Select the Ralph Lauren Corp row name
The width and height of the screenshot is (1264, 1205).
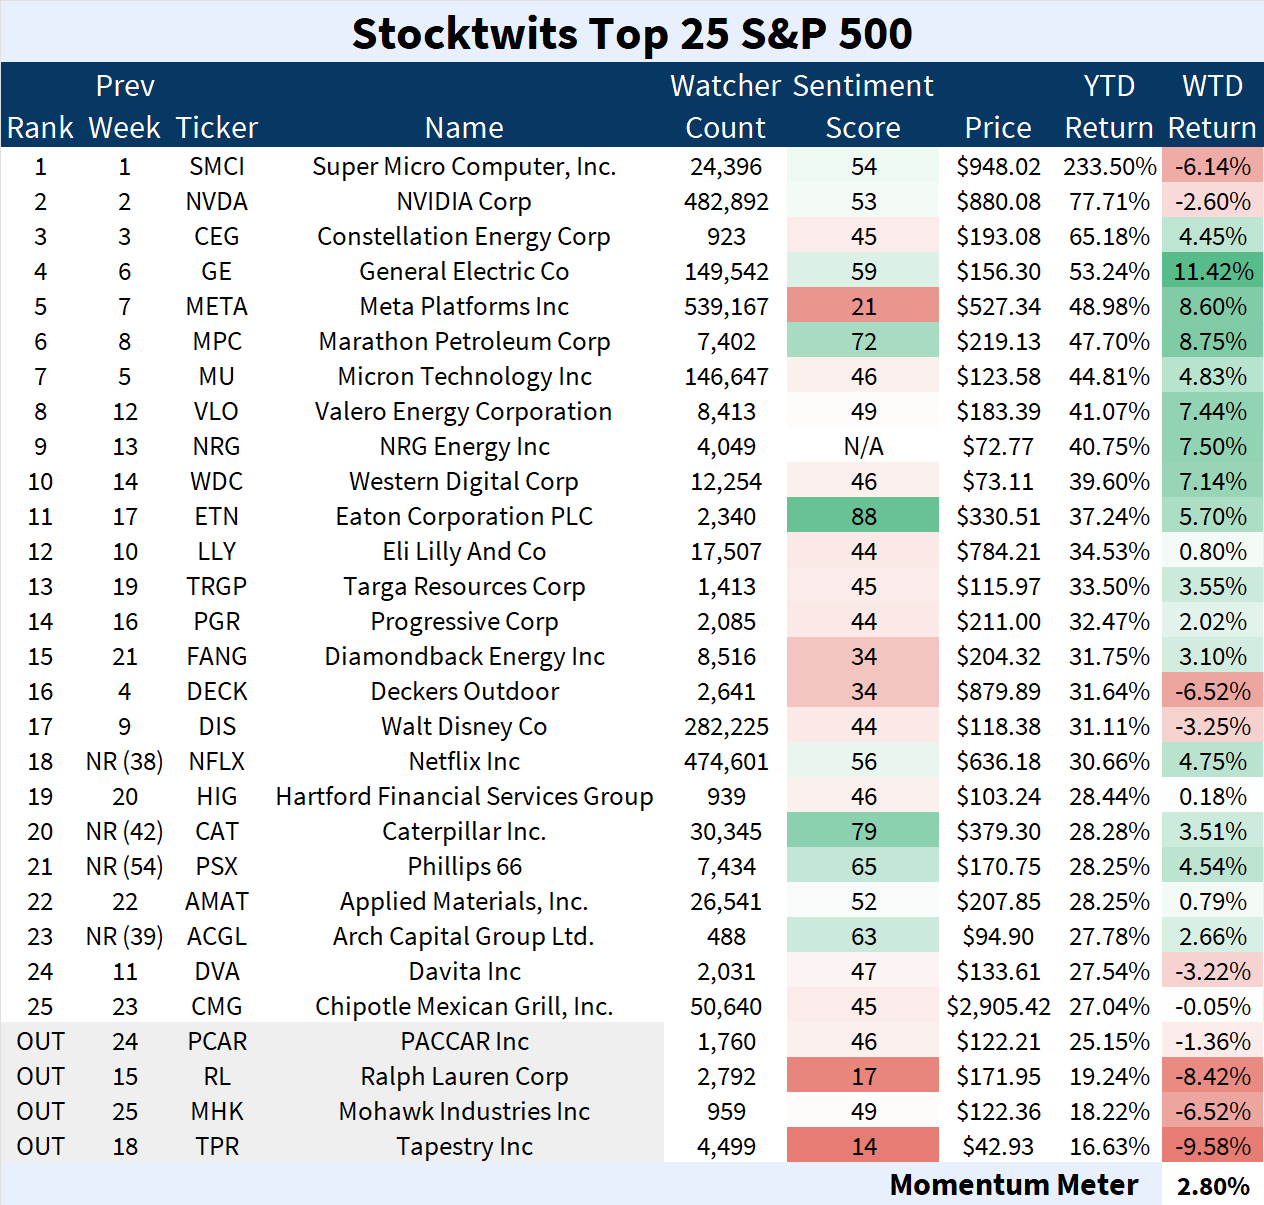[x=464, y=1076]
